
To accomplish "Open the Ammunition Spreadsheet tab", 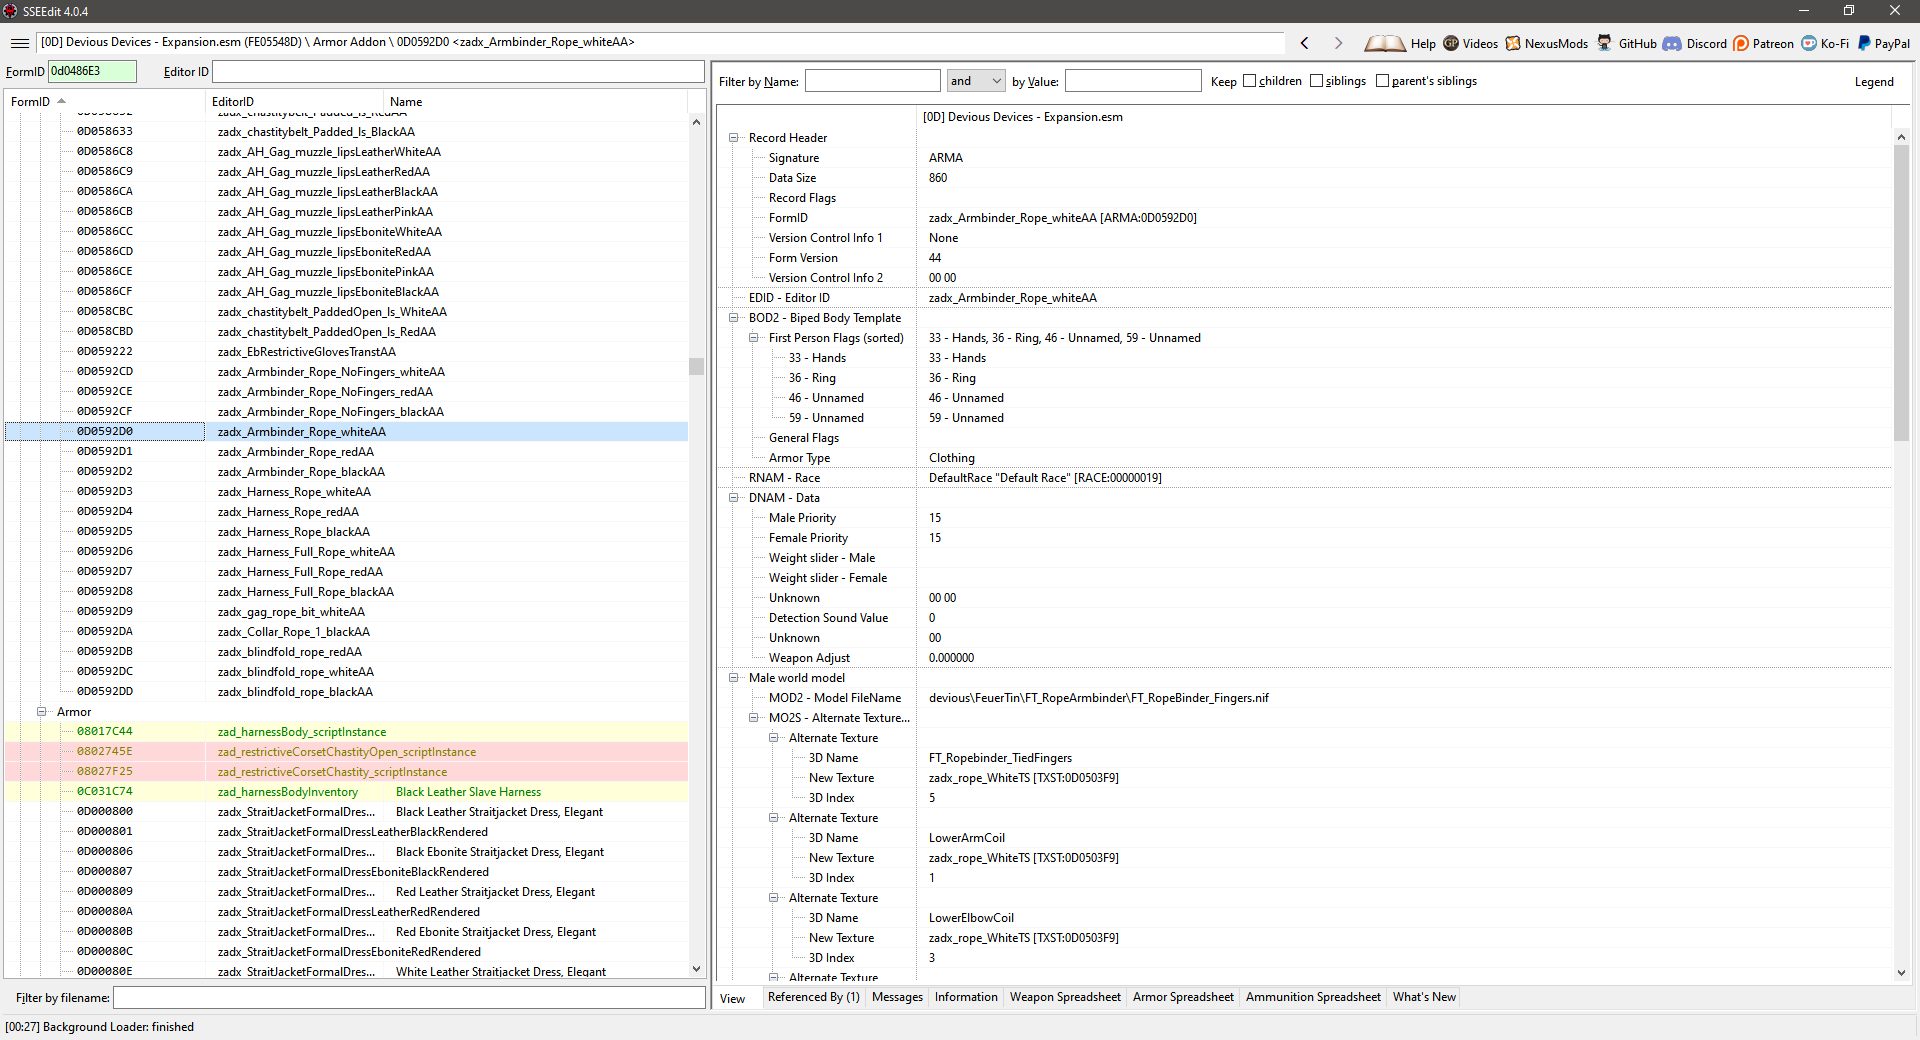I will pyautogui.click(x=1313, y=997).
